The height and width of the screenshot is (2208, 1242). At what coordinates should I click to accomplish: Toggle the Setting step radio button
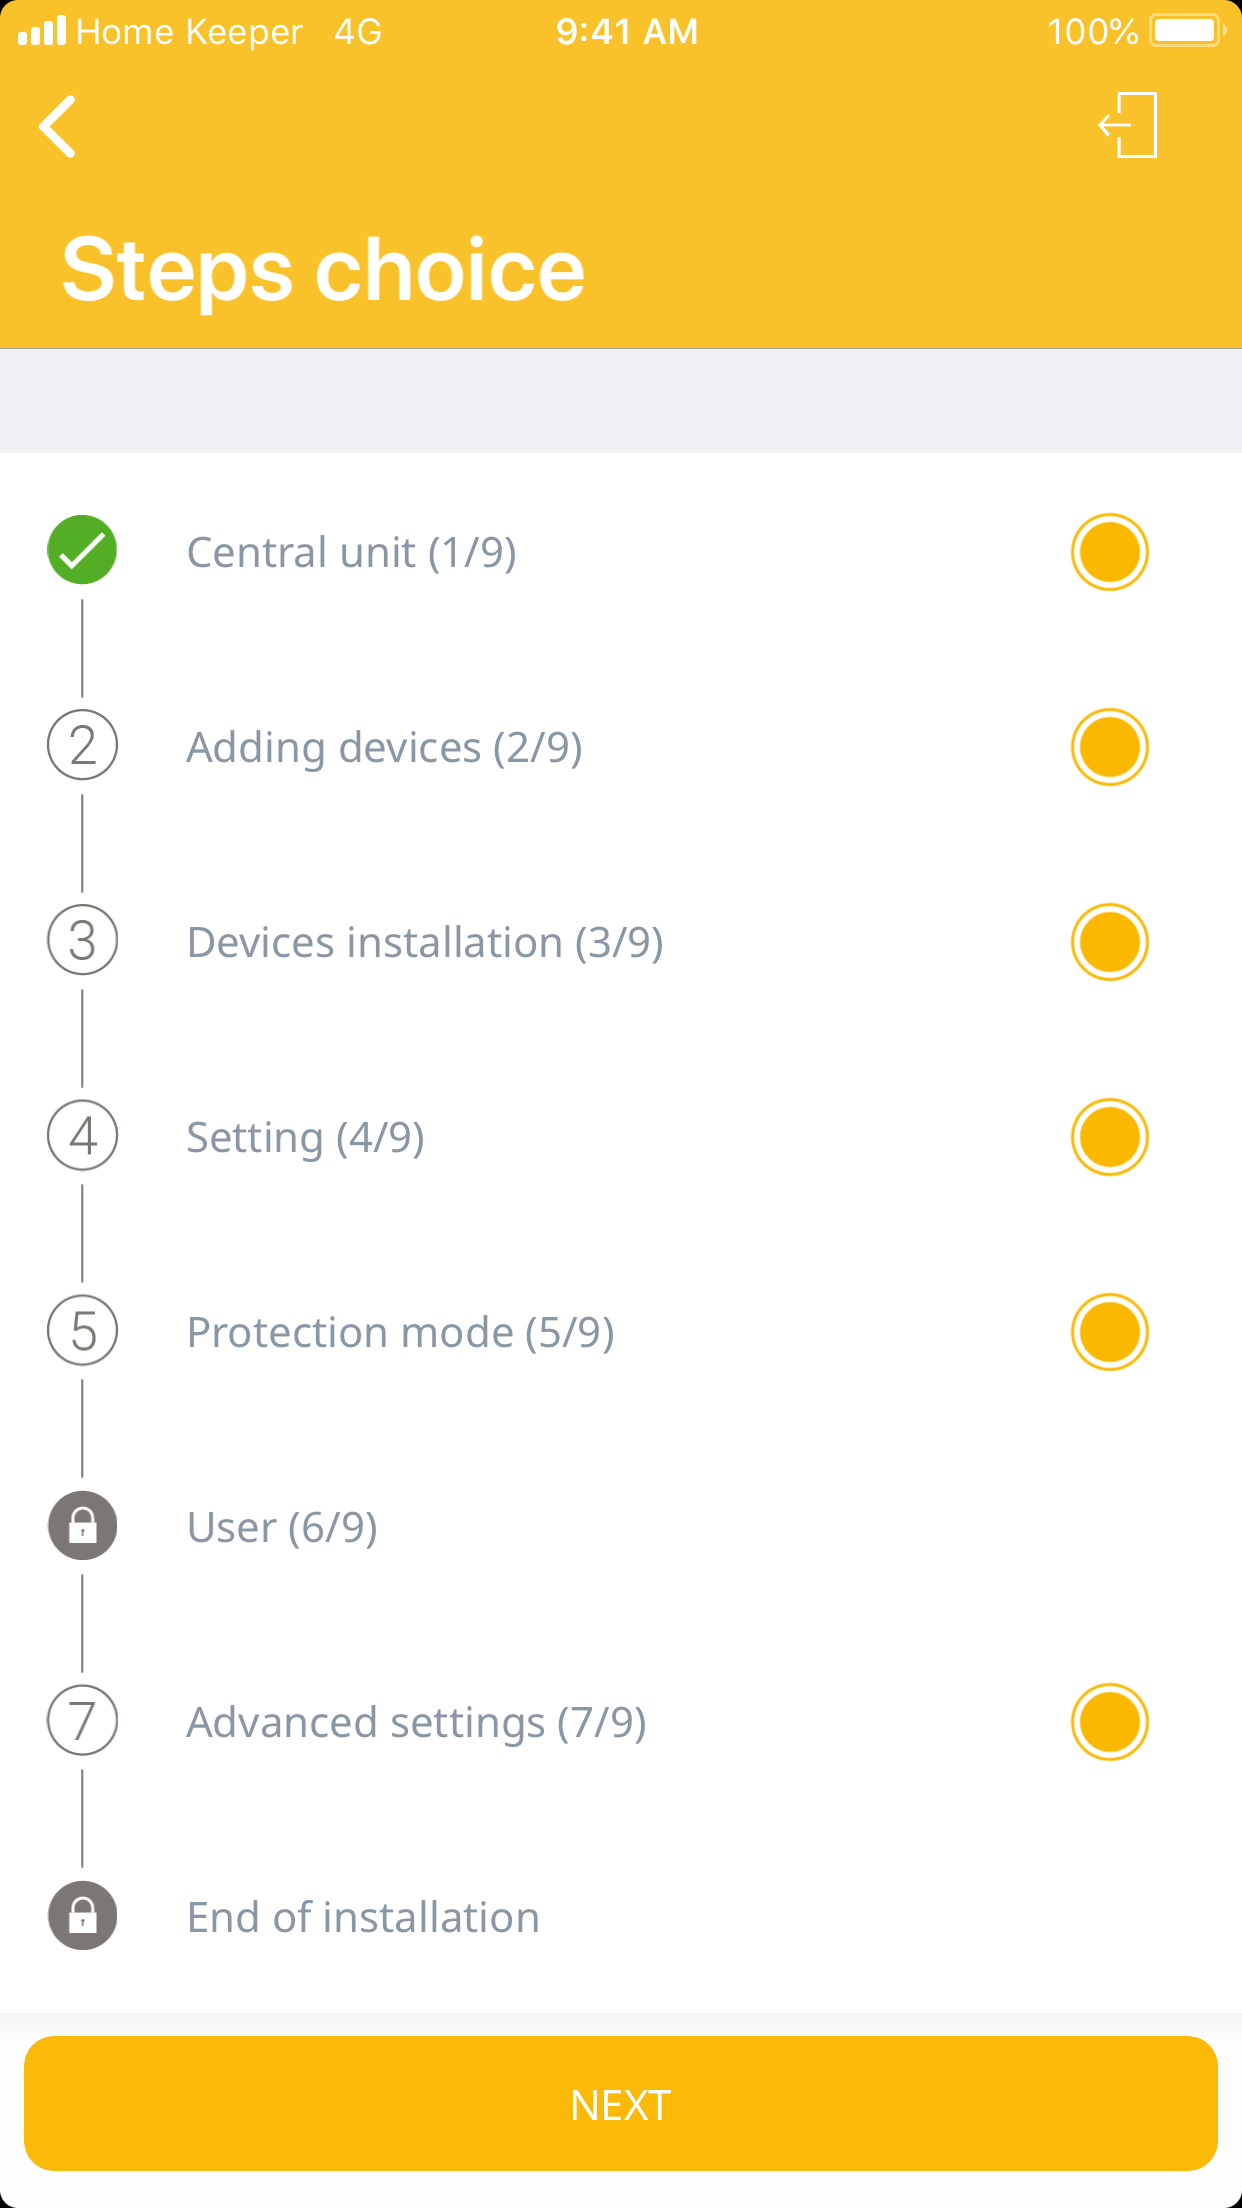point(1109,1137)
